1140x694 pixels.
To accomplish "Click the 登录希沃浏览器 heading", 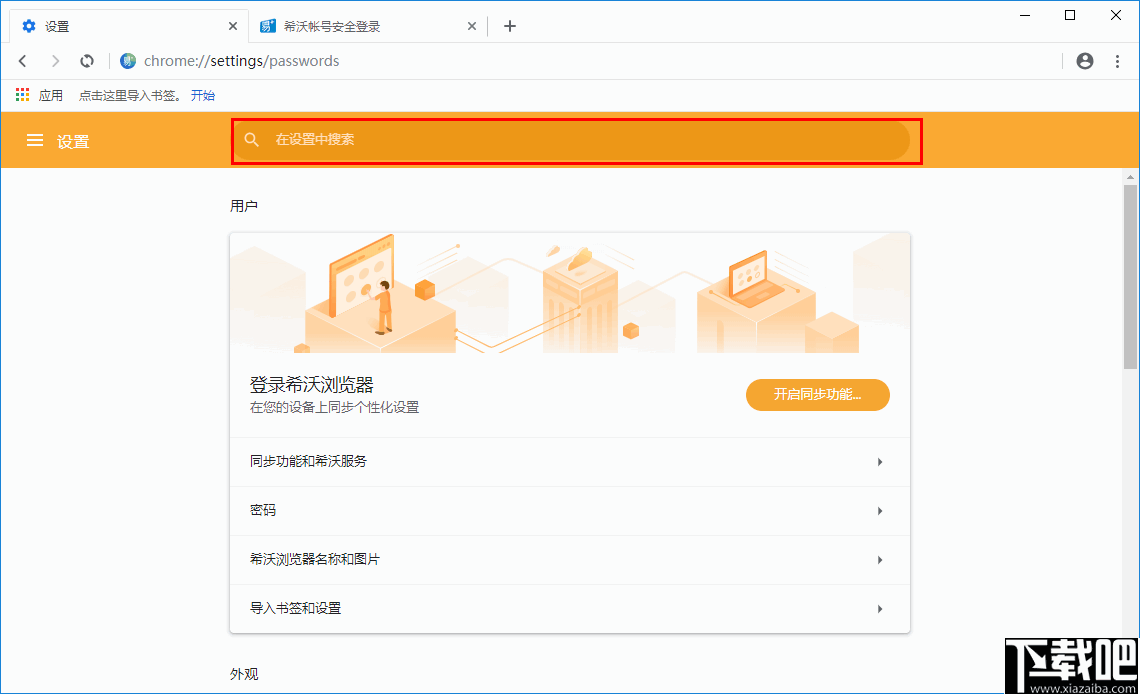I will (x=311, y=384).
